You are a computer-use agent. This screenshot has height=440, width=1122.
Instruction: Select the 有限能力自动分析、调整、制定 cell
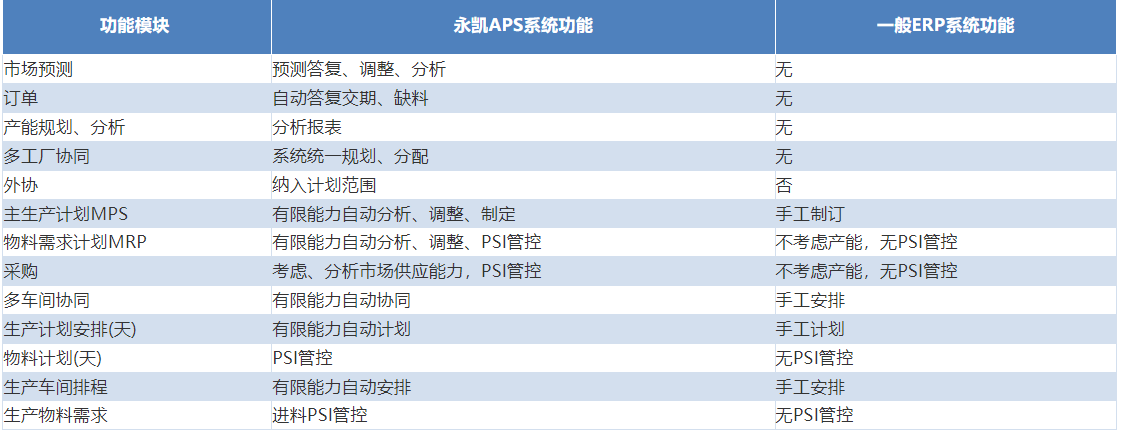(523, 214)
